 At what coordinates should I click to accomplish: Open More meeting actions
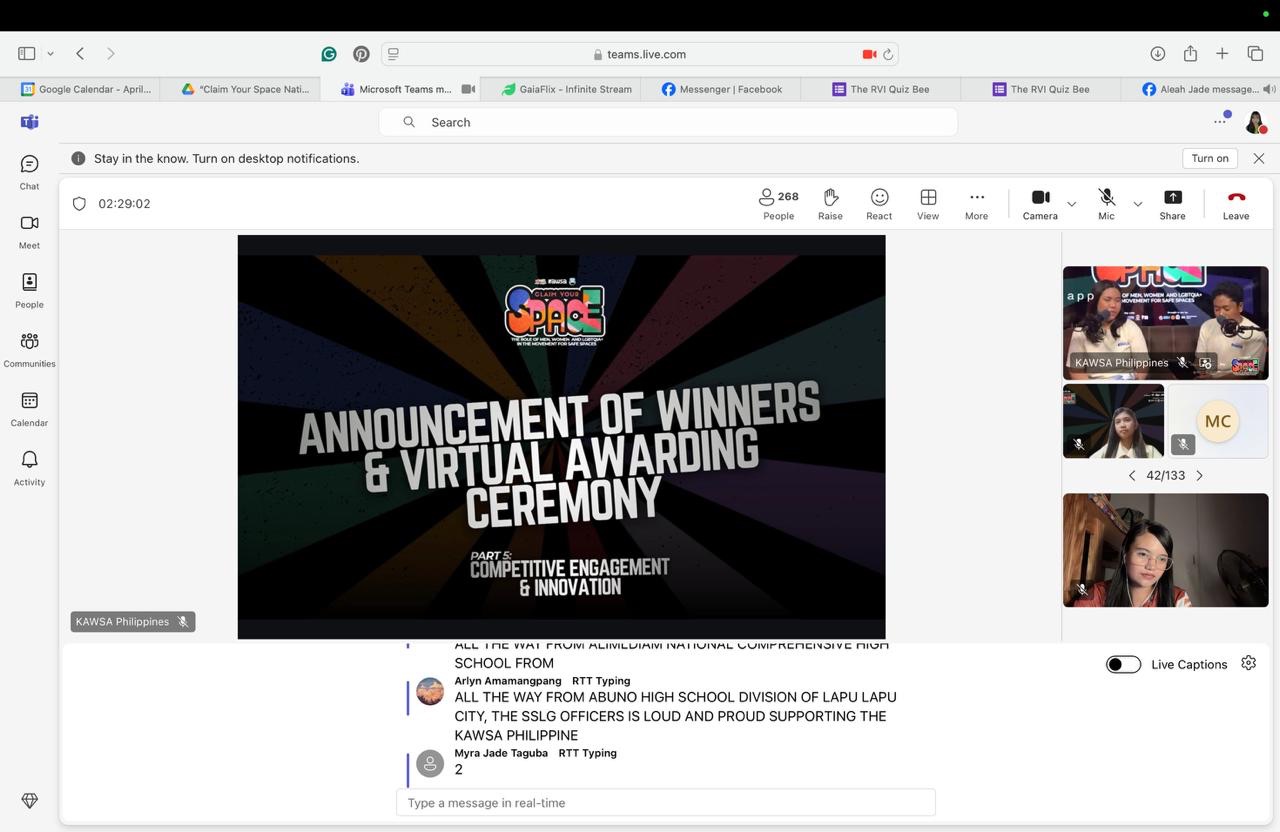click(x=976, y=204)
